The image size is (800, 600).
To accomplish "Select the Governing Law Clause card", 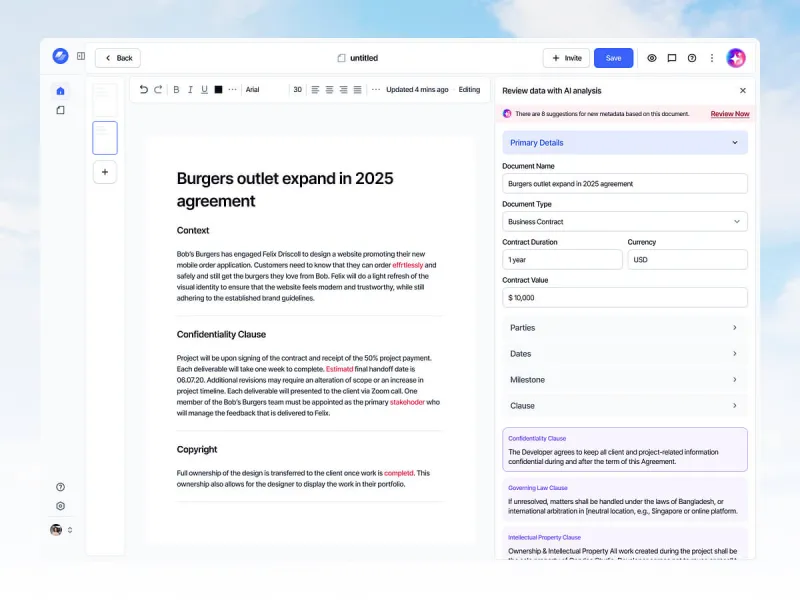I will tap(625, 499).
